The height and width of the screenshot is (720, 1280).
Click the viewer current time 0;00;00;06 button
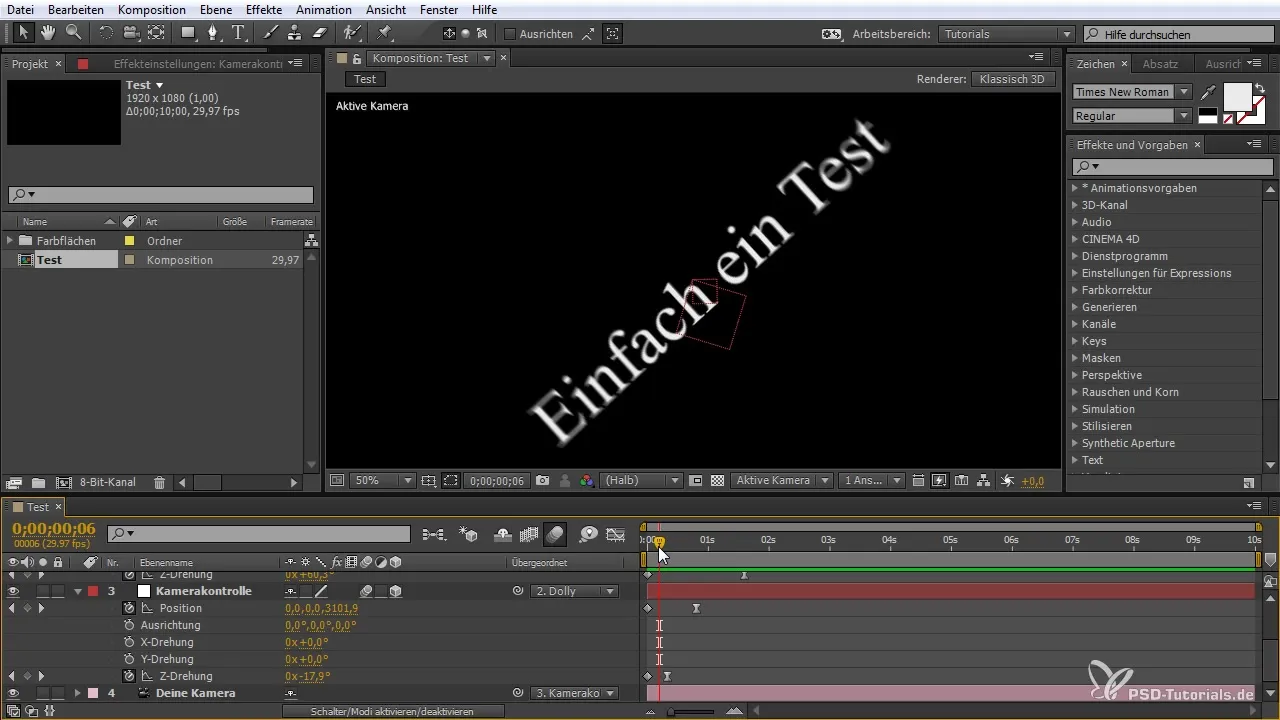496,480
